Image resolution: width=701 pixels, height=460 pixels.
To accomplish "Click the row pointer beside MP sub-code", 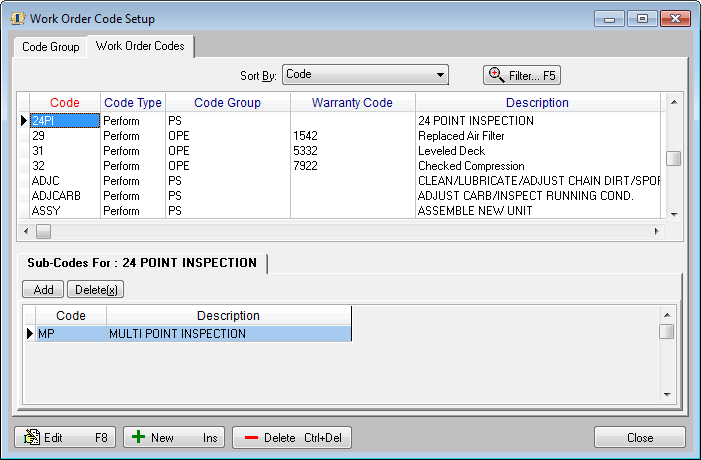I will click(x=30, y=333).
